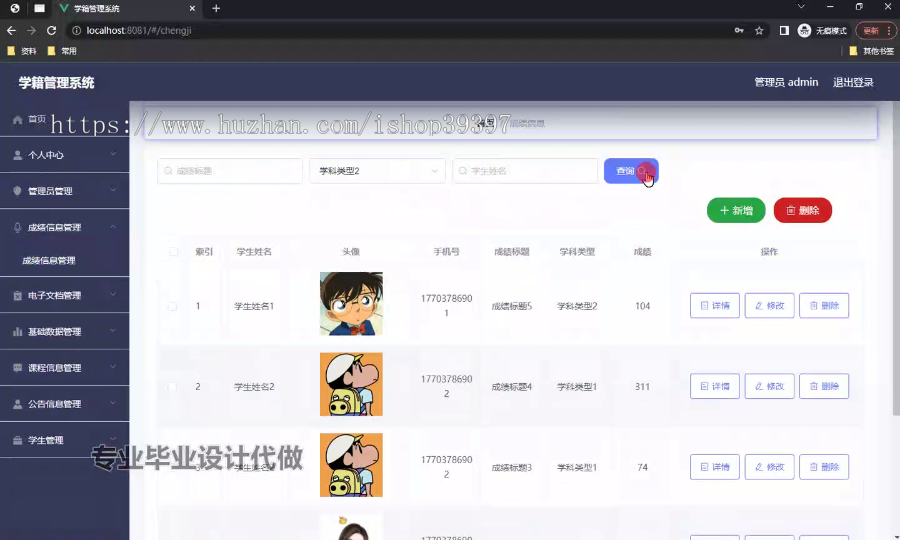Click 删除 for 成绩标题4 row
The height and width of the screenshot is (540, 900).
pos(824,386)
